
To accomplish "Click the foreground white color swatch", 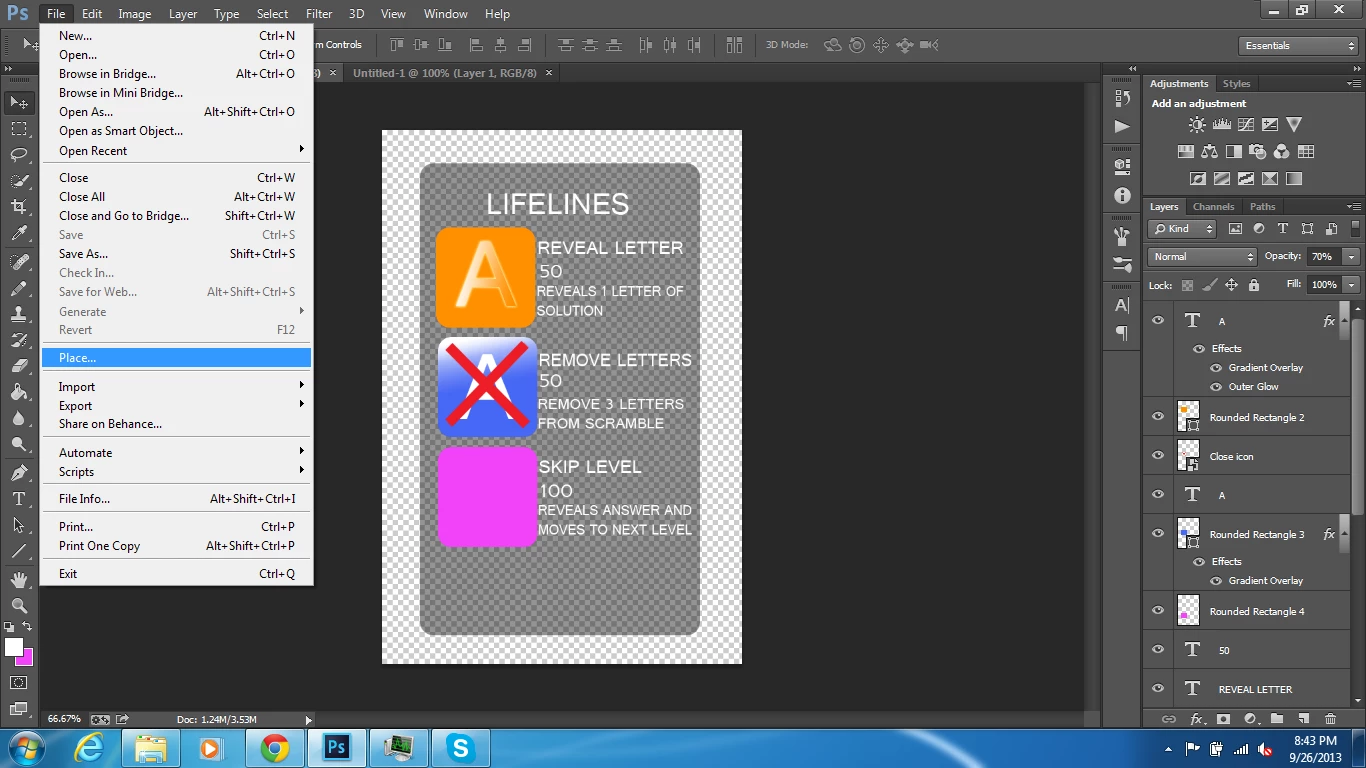I will [x=13, y=647].
